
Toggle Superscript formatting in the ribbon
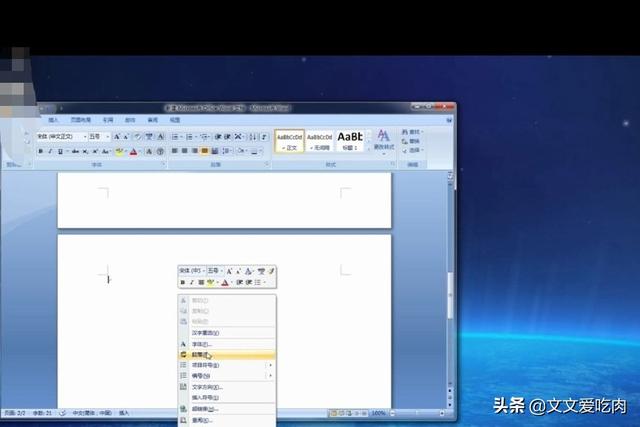95,151
